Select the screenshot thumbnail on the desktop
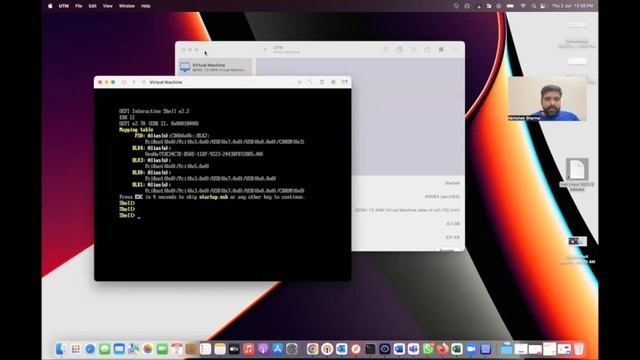 (577, 242)
